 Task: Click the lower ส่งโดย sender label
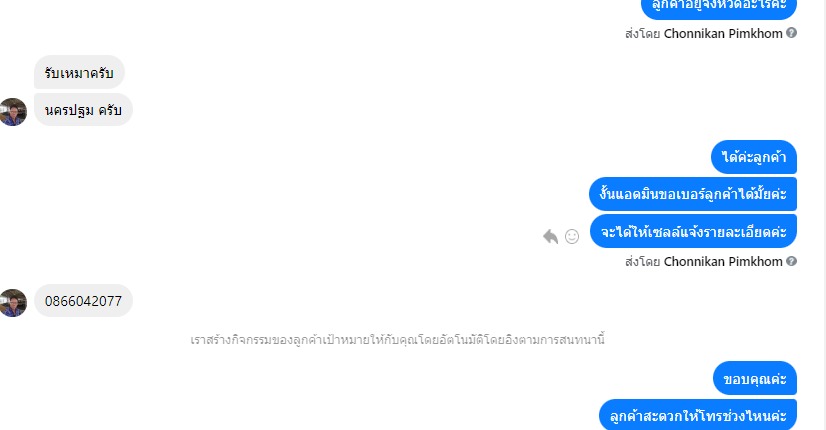(x=643, y=262)
